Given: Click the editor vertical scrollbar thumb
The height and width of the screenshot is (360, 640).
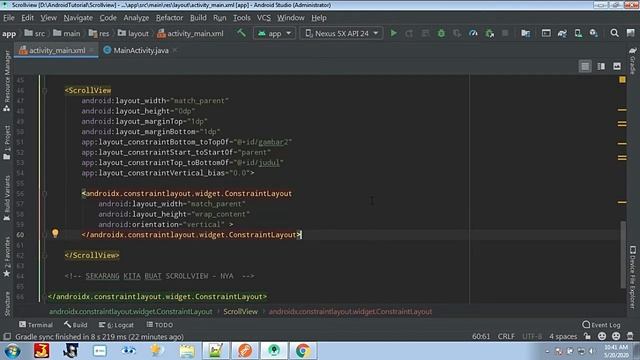Looking at the screenshot, I should pyautogui.click(x=623, y=255).
